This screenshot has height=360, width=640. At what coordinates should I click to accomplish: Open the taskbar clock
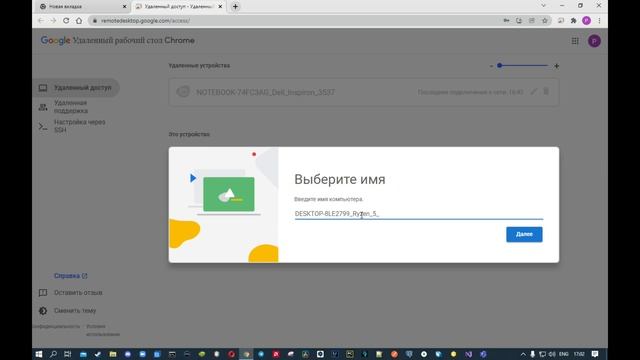coord(579,354)
